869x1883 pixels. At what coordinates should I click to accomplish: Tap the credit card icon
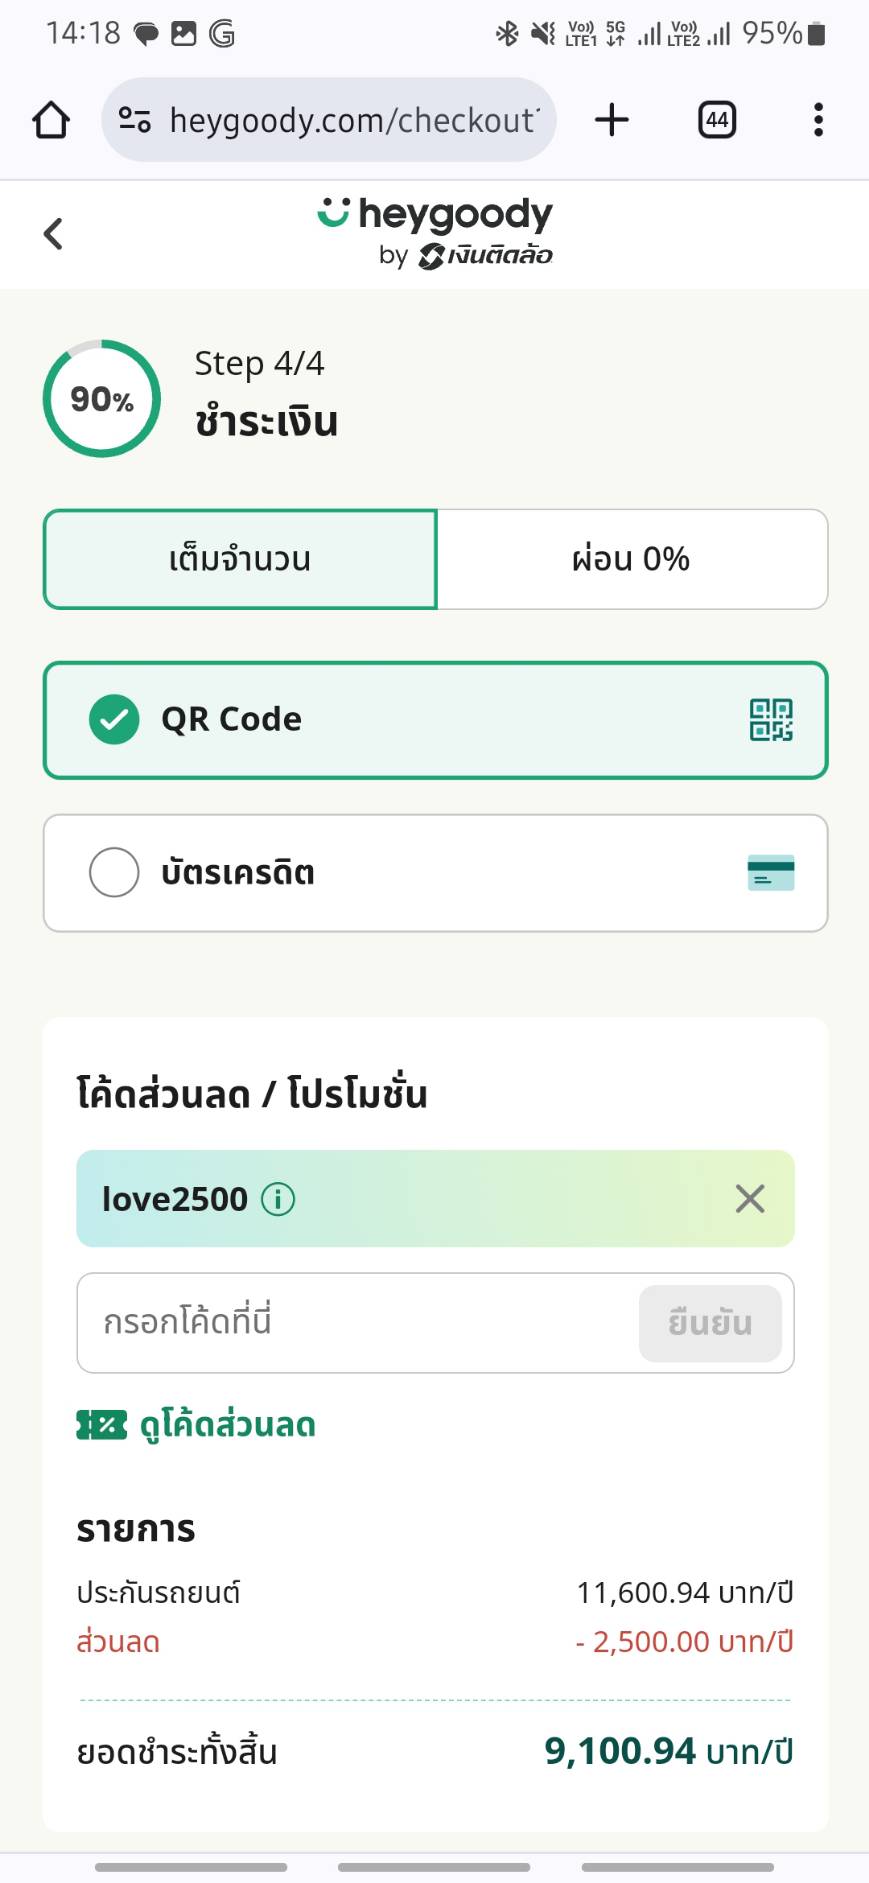pyautogui.click(x=771, y=873)
